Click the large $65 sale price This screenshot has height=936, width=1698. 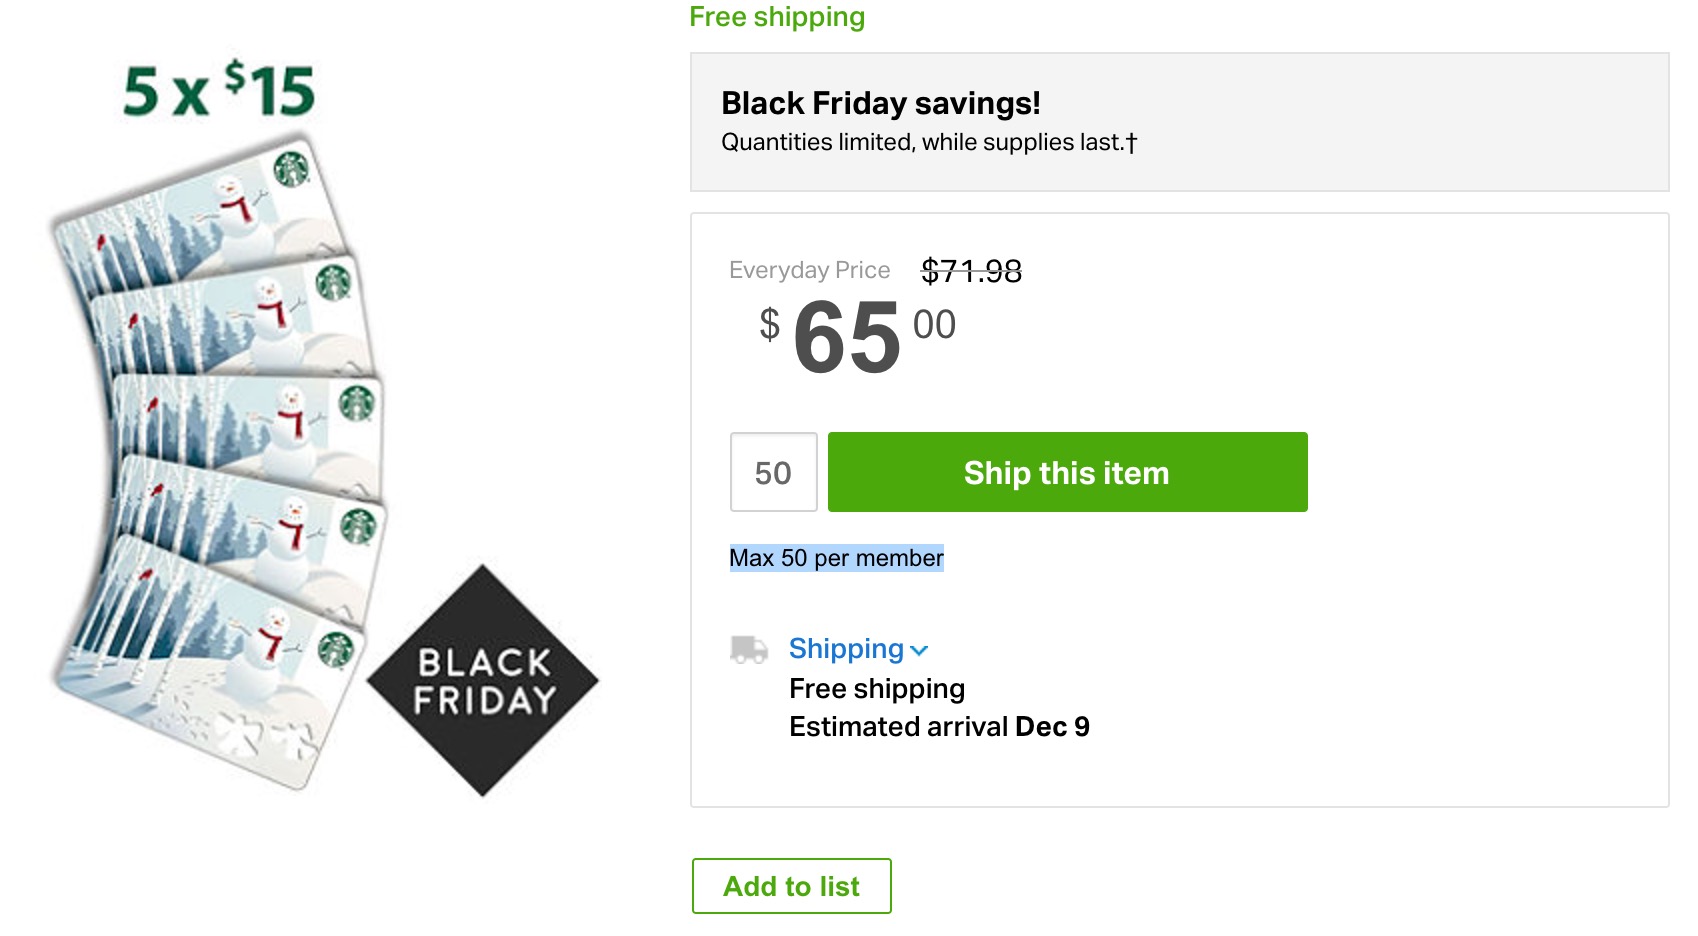847,338
